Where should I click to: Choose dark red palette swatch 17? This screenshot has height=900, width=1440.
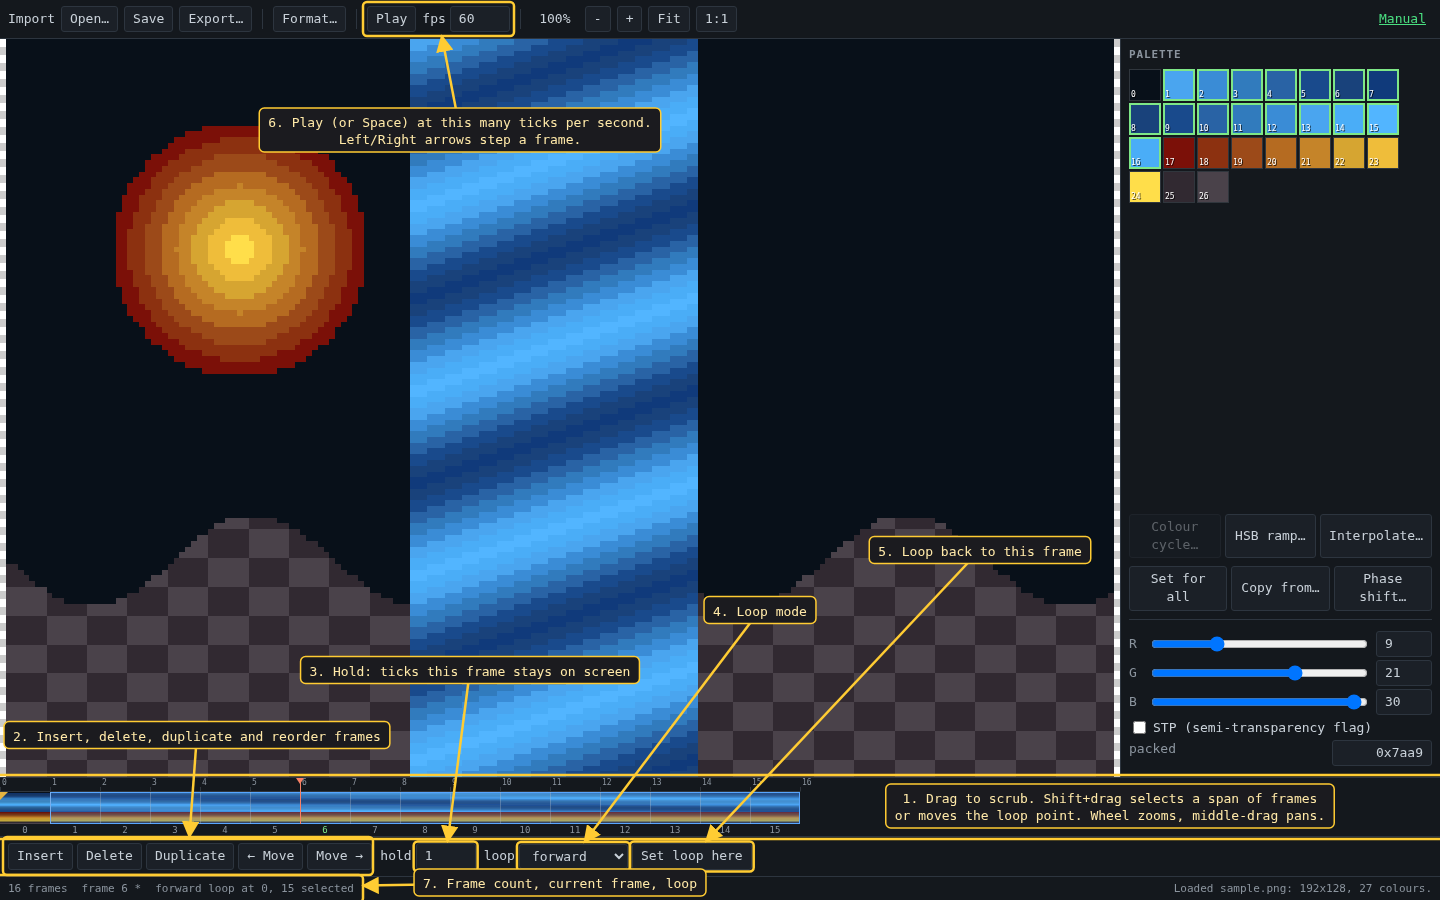coord(1179,153)
